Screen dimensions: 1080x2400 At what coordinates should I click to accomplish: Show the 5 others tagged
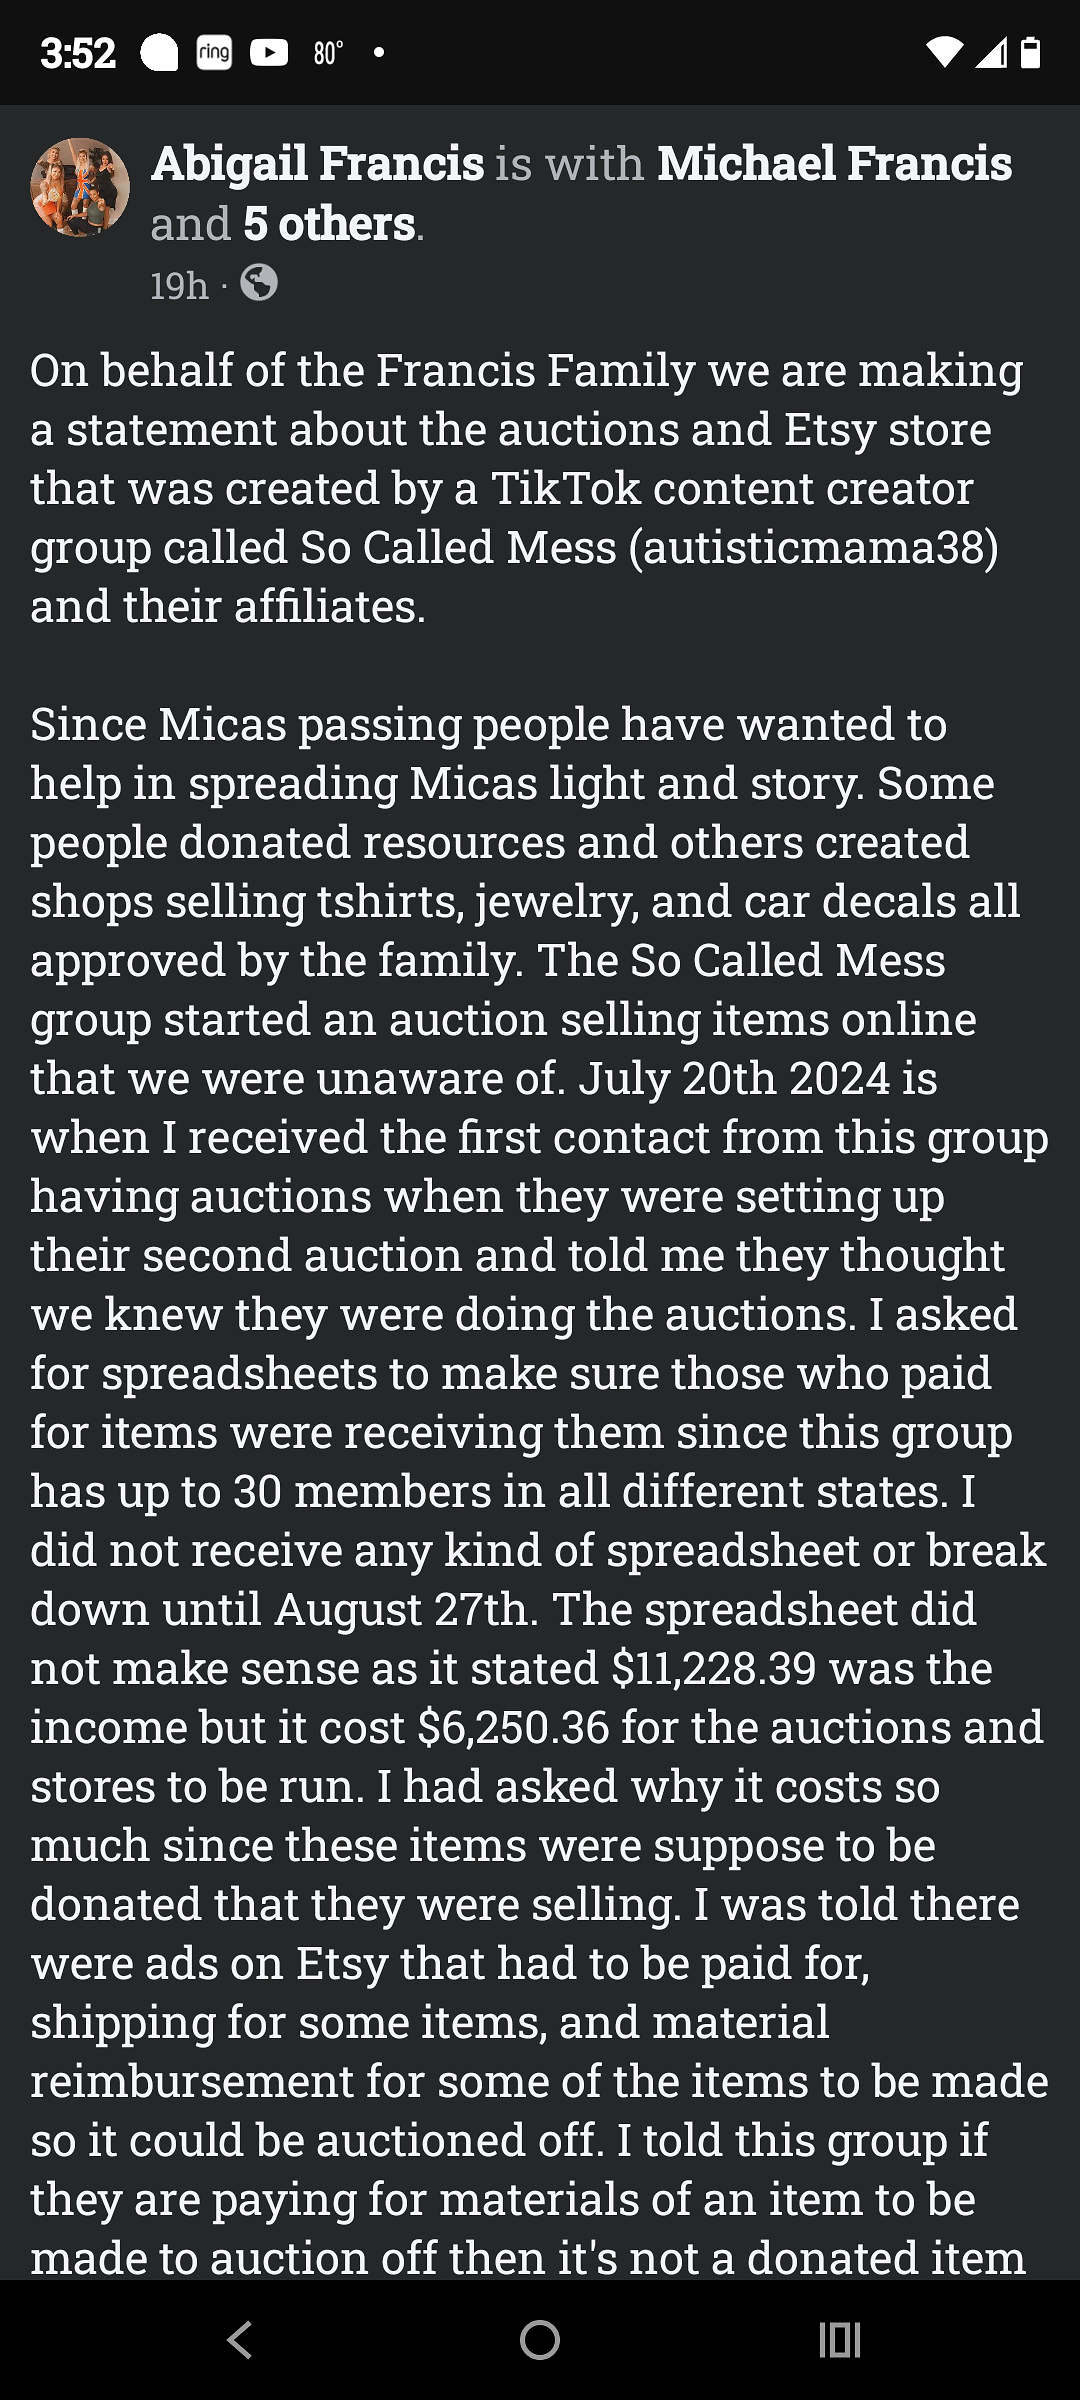(329, 224)
